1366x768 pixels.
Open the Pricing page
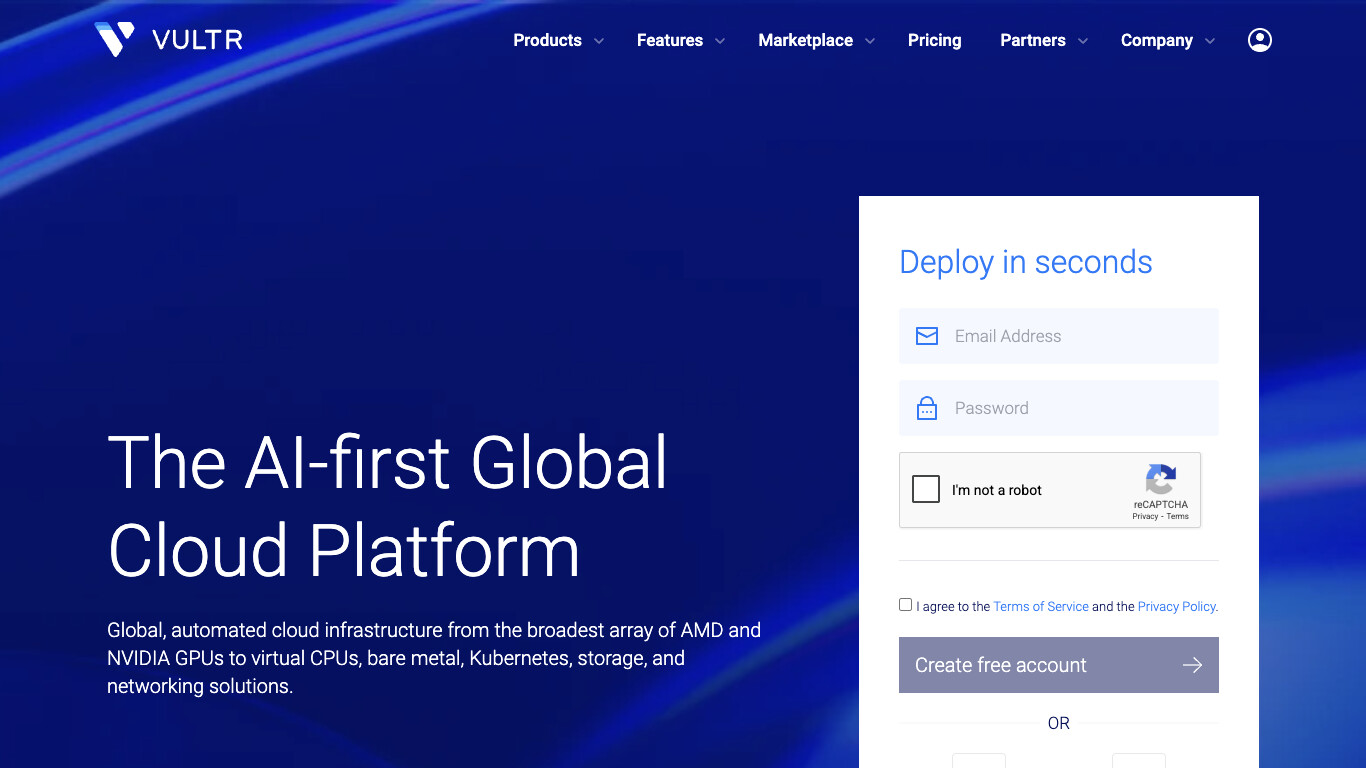(934, 40)
